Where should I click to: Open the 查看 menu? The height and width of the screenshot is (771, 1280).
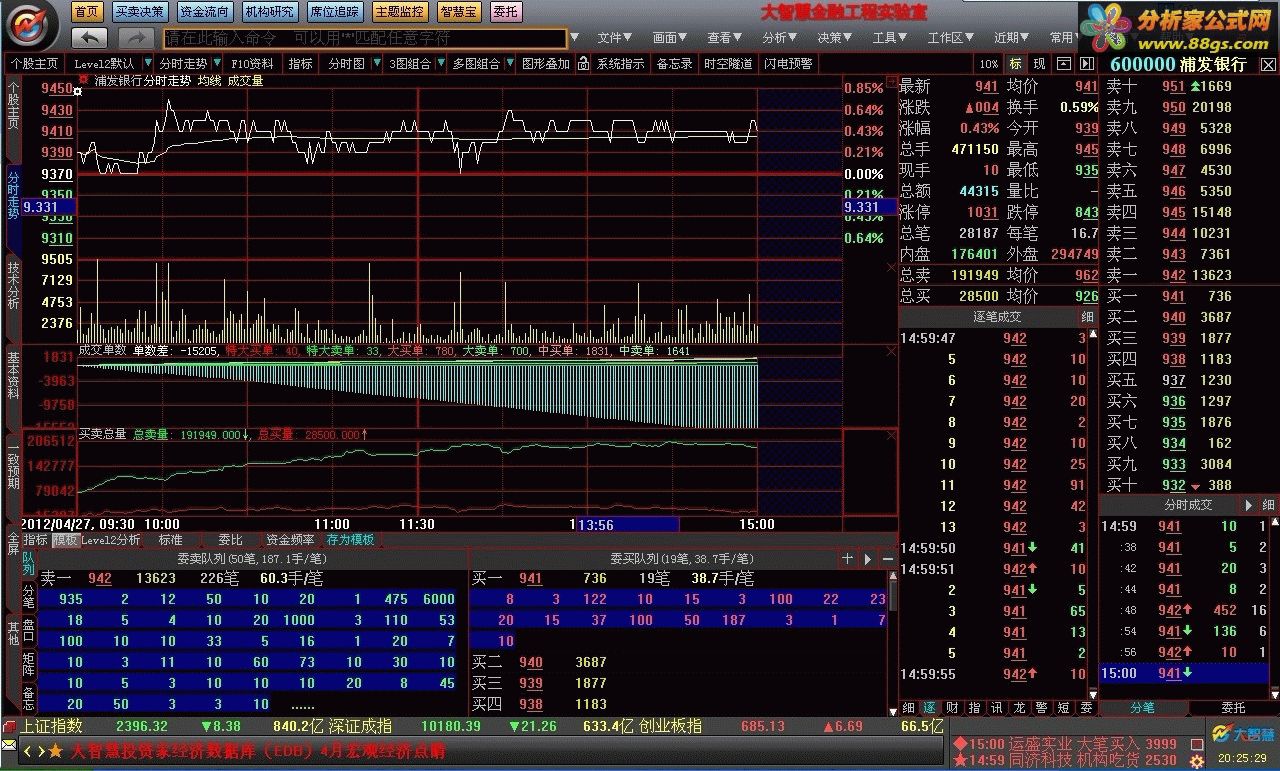(724, 38)
